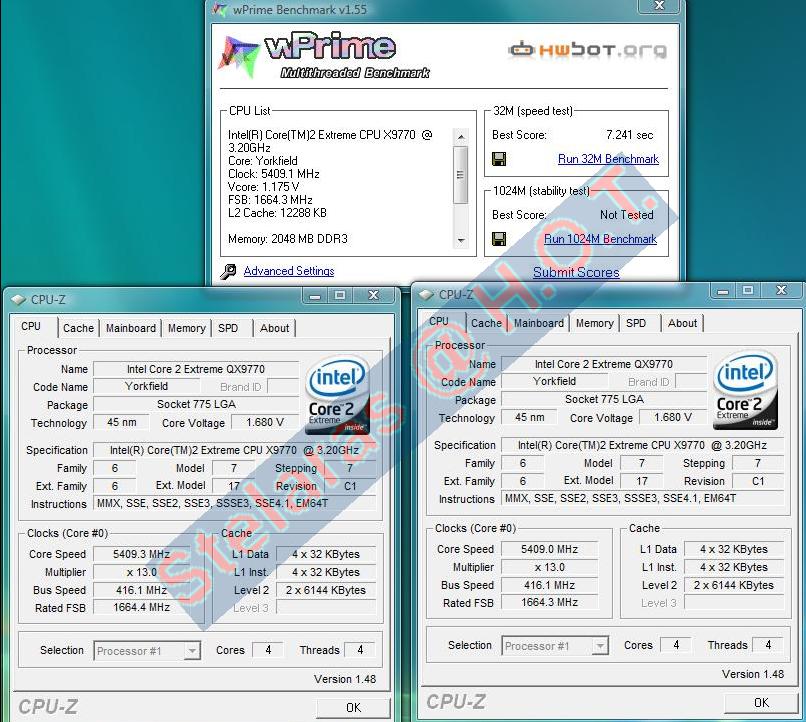The width and height of the screenshot is (806, 722).
Task: Show About tab in right CPU-Z
Action: tap(683, 323)
